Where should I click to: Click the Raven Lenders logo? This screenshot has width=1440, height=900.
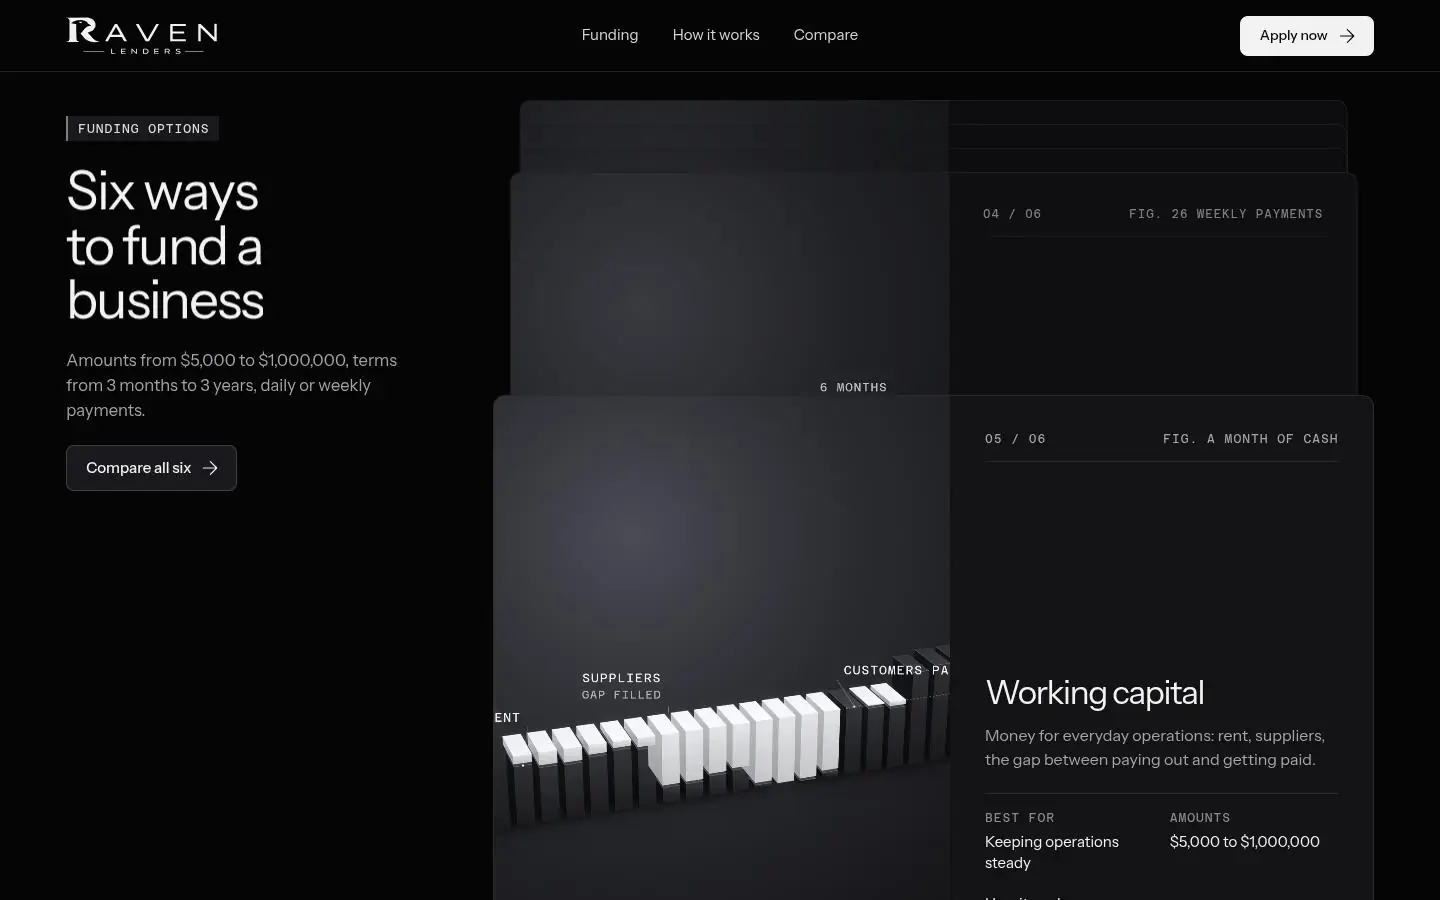142,35
